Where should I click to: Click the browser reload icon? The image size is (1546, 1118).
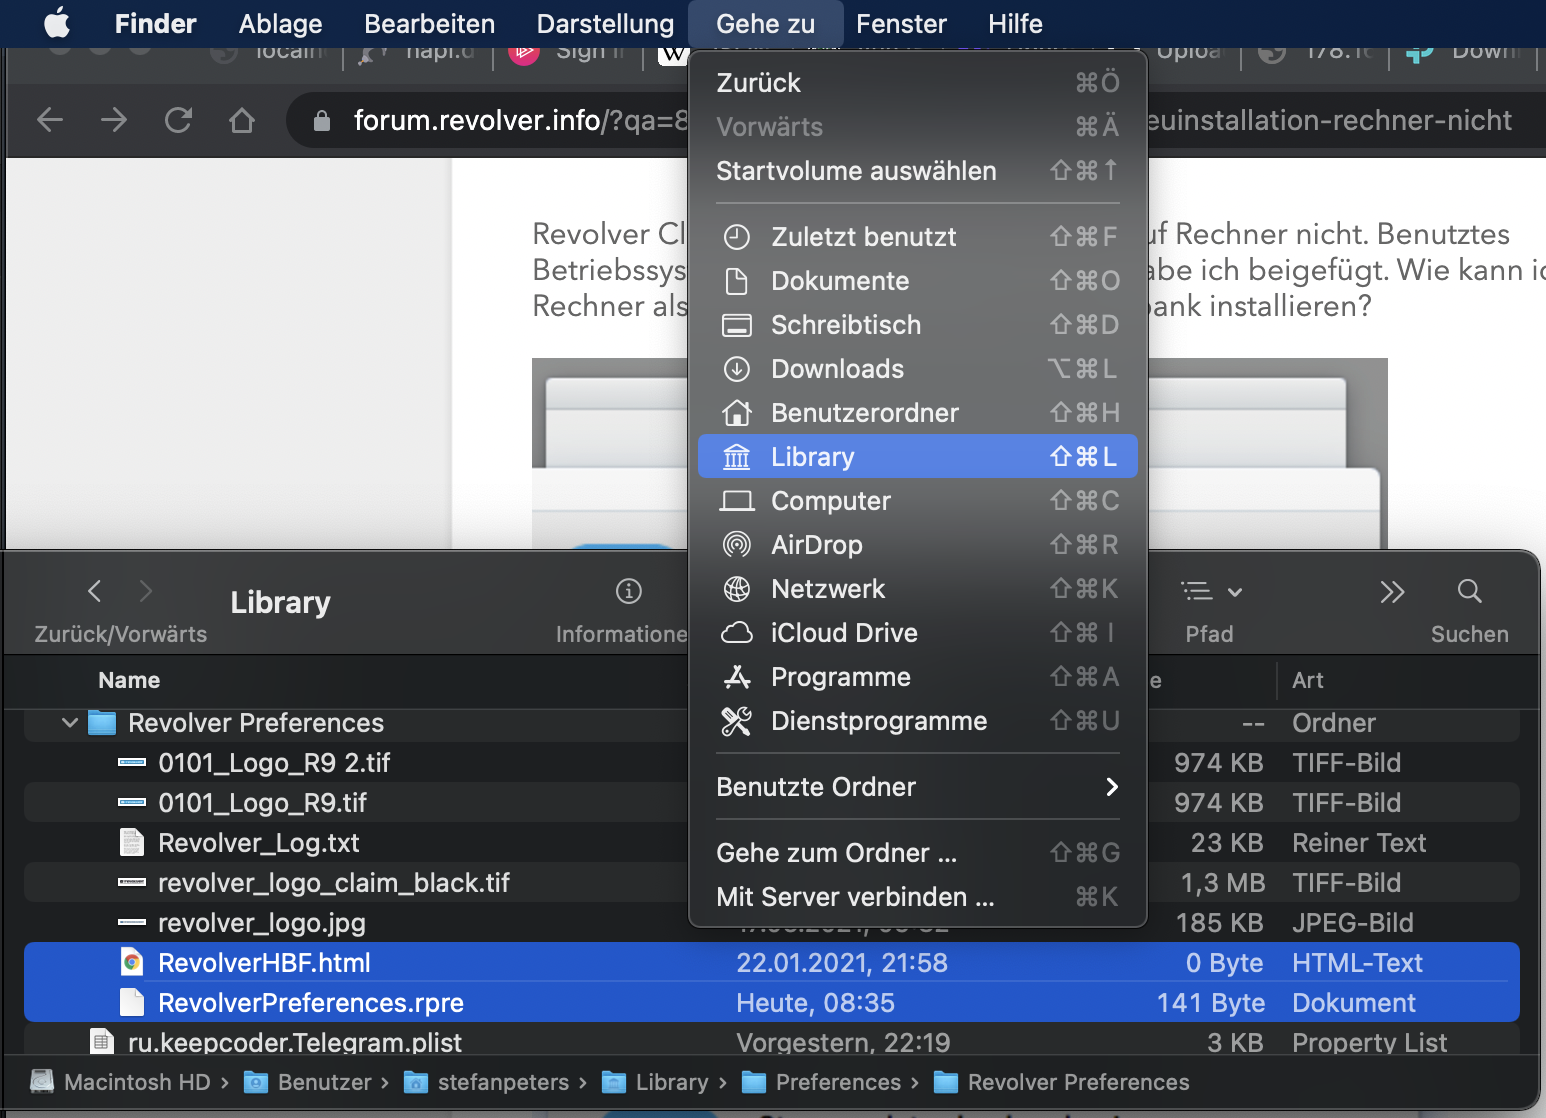(178, 121)
